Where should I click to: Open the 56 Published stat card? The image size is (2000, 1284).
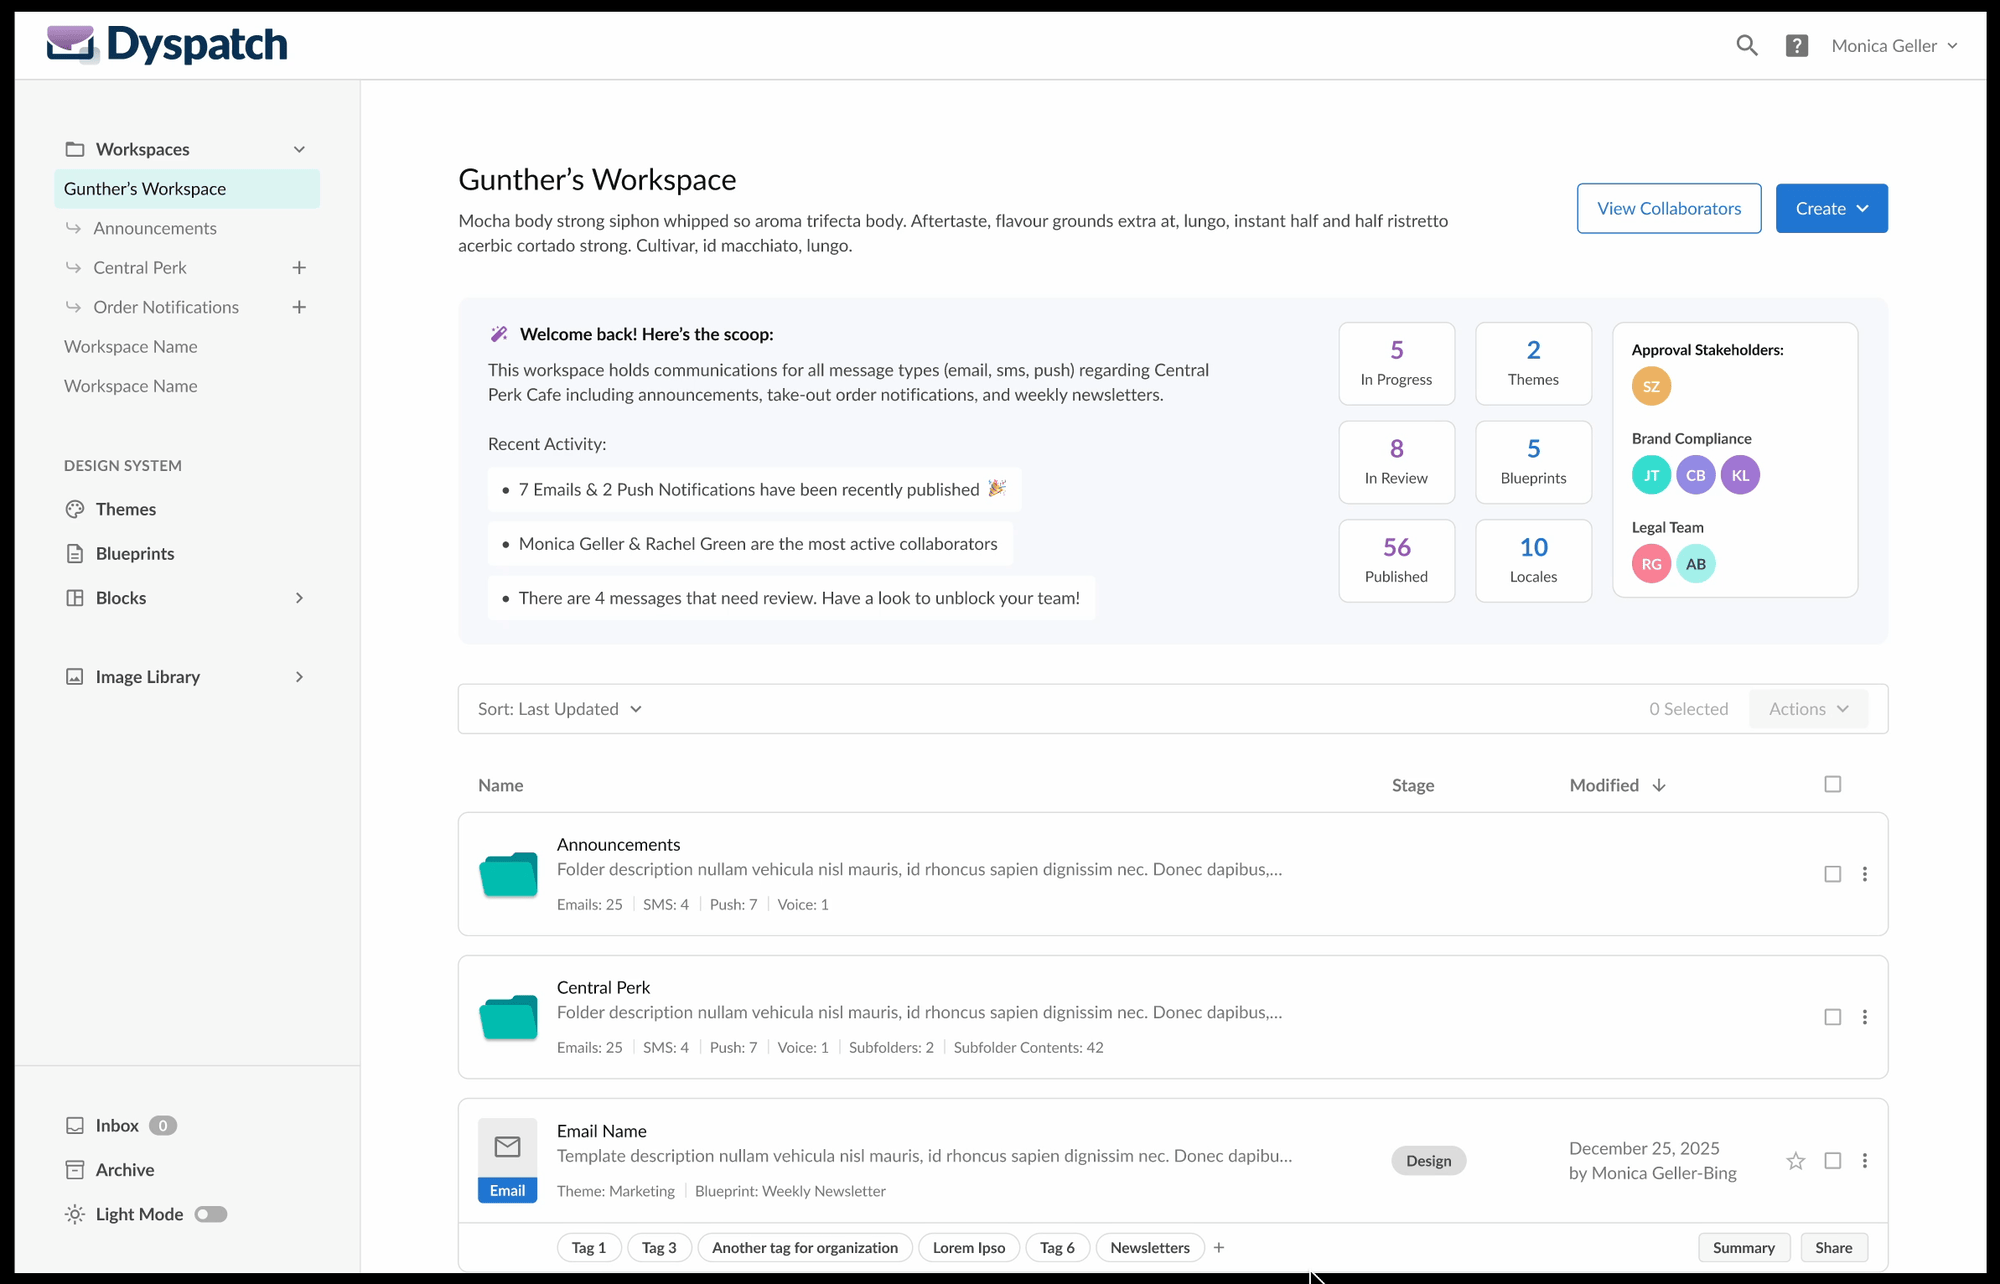(1396, 560)
